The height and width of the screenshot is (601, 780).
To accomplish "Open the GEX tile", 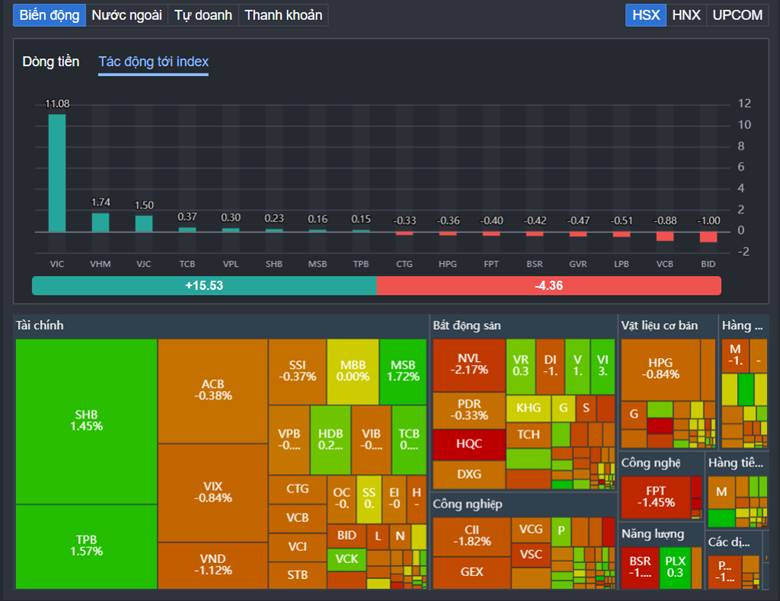I will (472, 573).
